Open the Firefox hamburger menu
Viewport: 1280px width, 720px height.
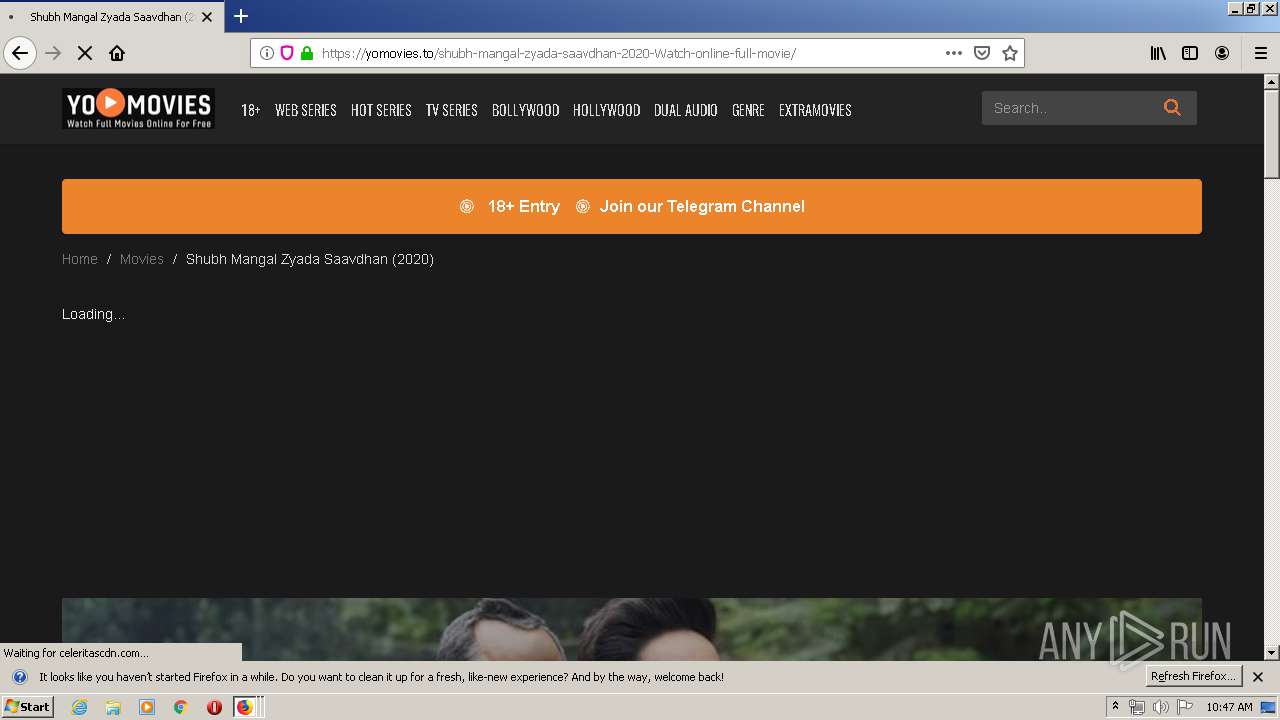point(1261,53)
